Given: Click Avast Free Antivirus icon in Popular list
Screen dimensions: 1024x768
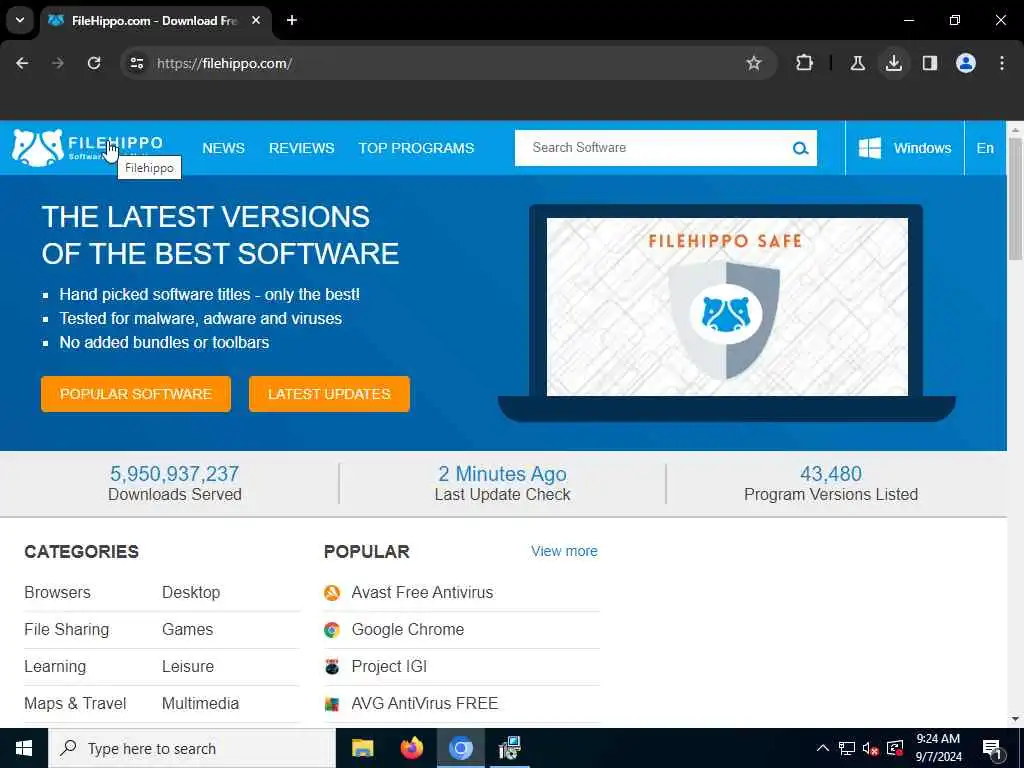Looking at the screenshot, I should [332, 592].
